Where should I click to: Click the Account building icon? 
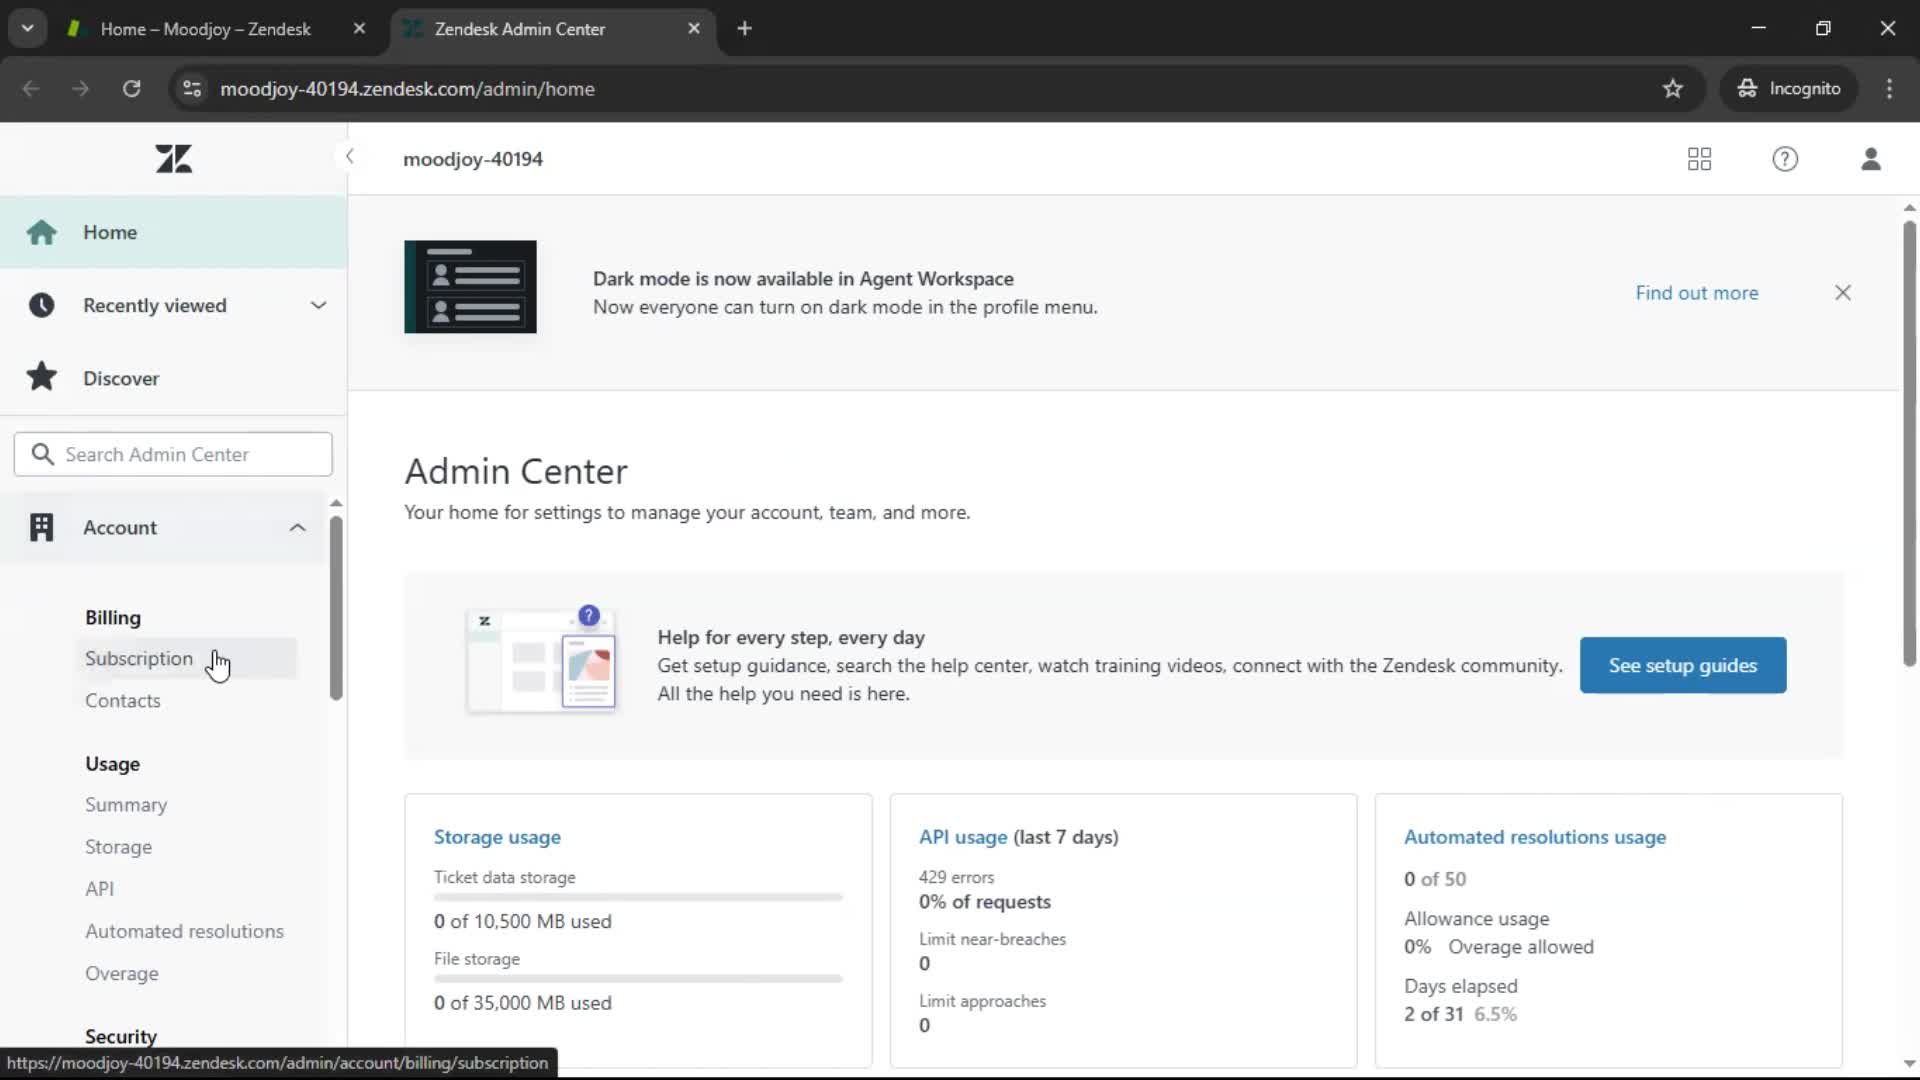tap(41, 527)
